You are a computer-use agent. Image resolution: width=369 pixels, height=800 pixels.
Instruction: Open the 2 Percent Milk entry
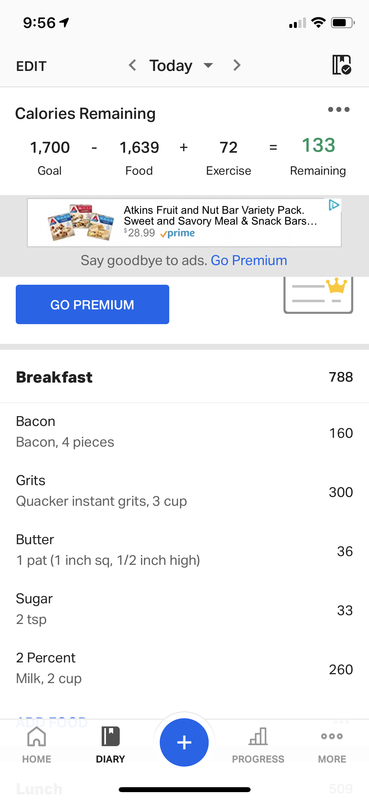tap(184, 668)
